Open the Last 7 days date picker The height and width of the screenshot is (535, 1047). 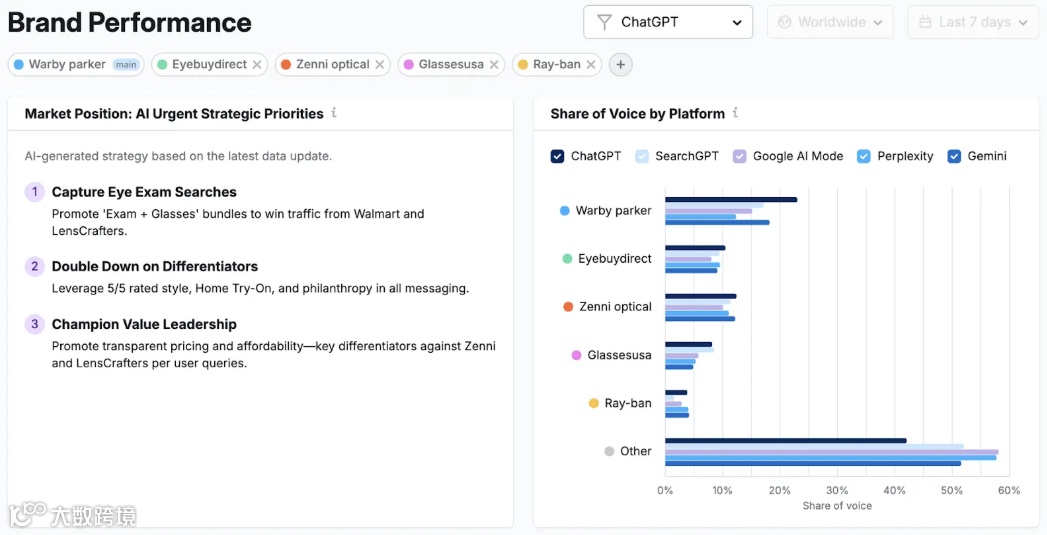tap(972, 22)
